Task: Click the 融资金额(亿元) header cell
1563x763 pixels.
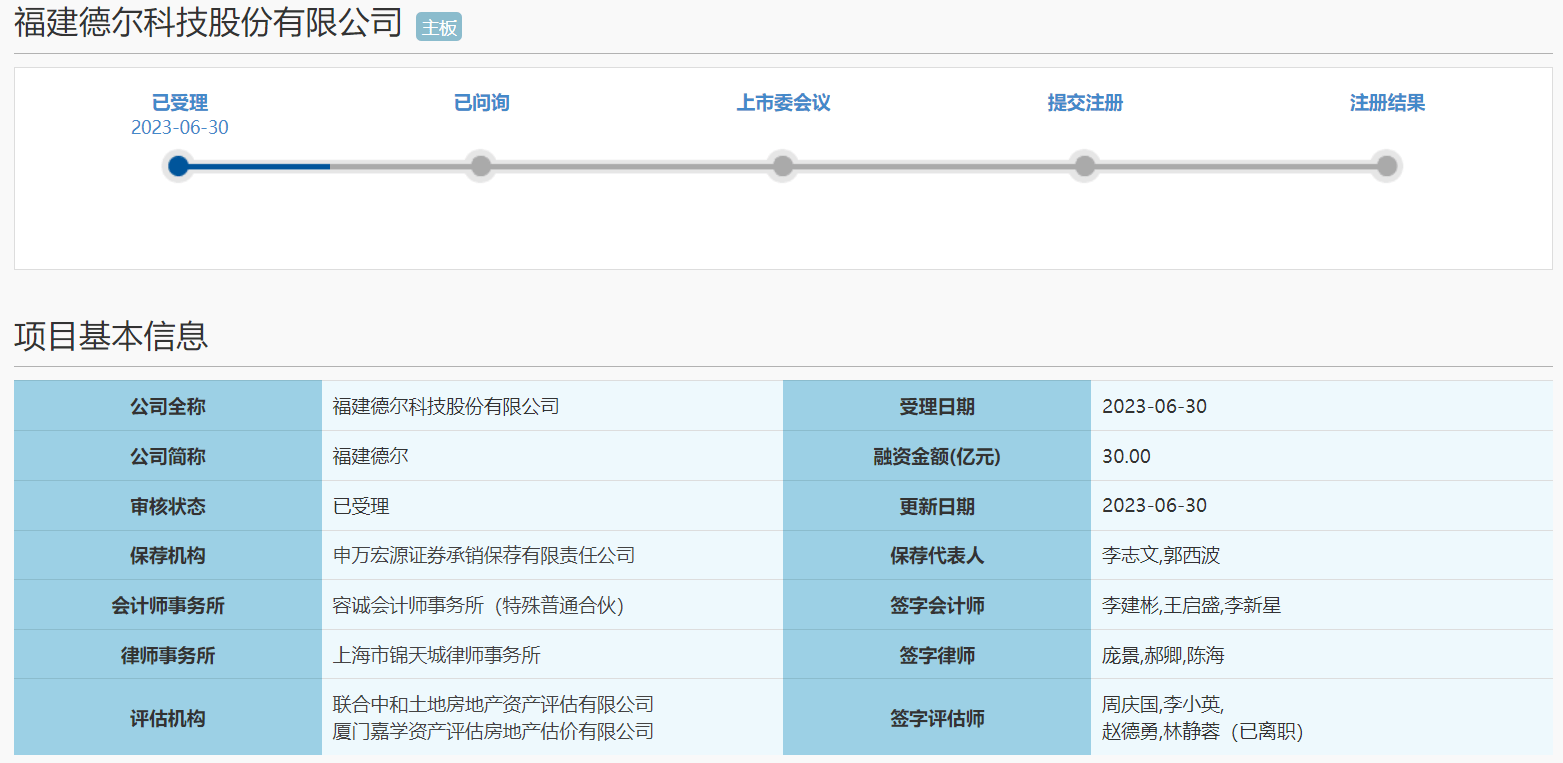Action: 937,456
